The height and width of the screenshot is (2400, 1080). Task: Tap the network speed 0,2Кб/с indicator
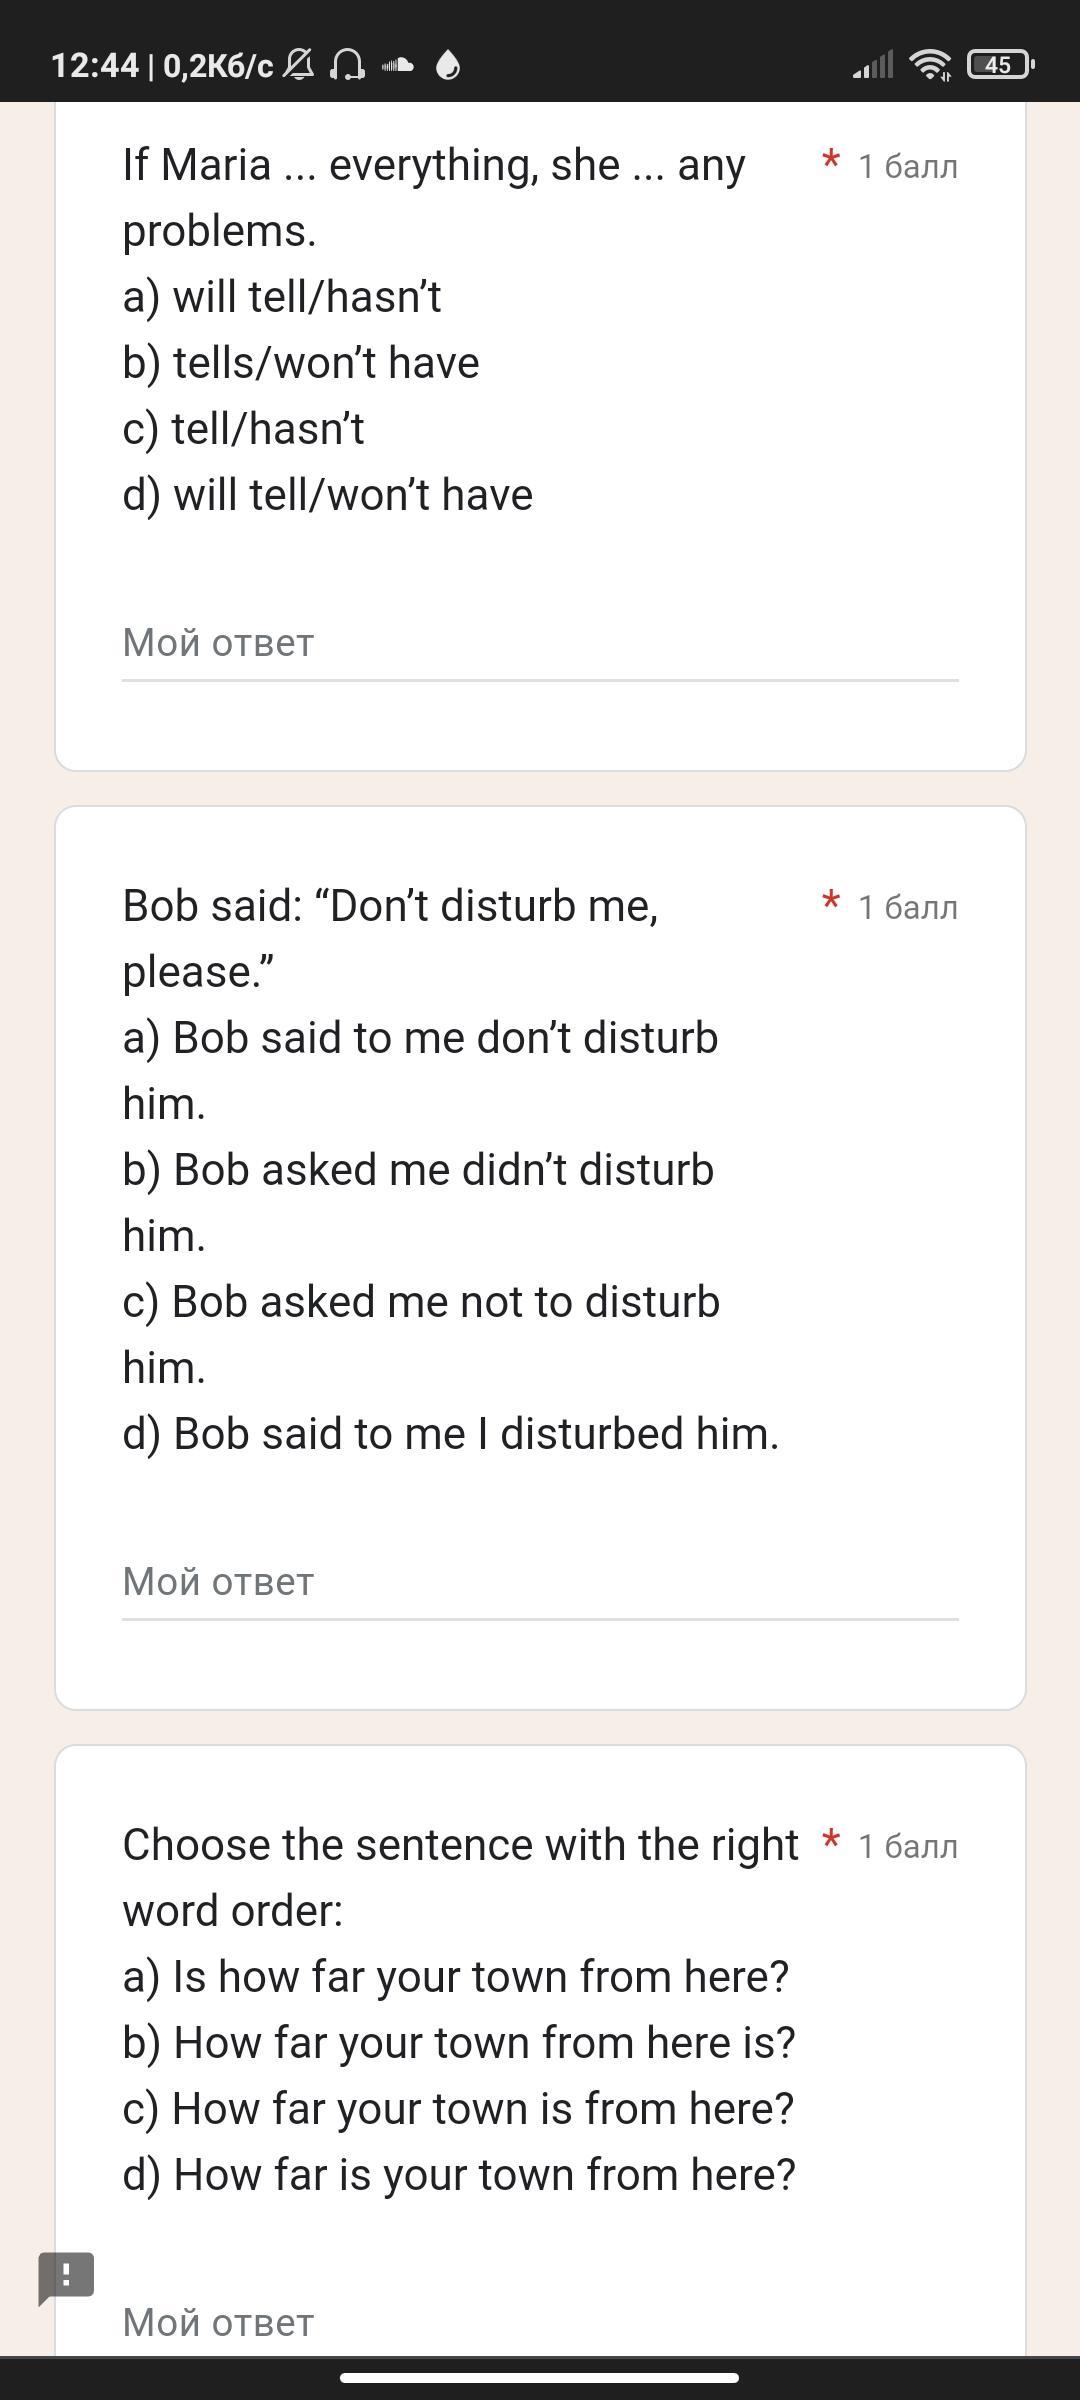click(x=218, y=66)
